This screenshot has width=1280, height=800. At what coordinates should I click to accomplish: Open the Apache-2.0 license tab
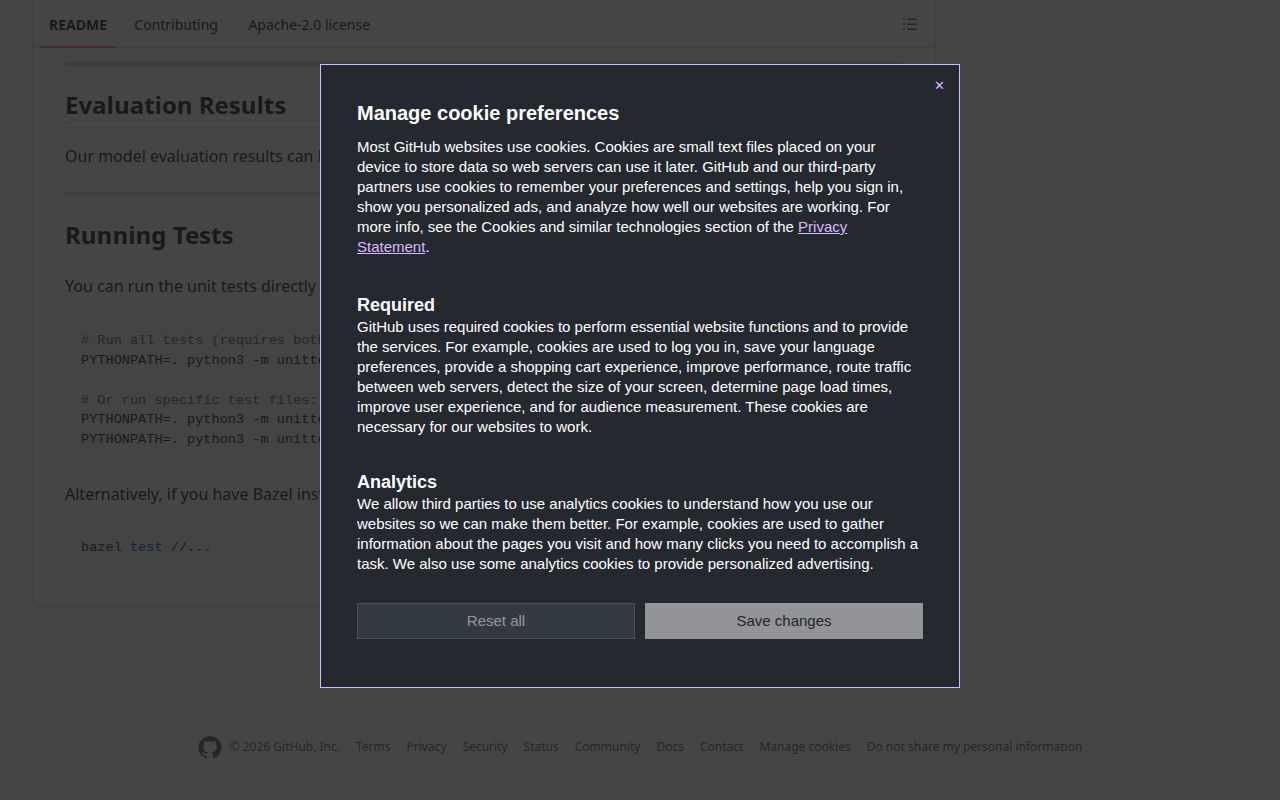pos(309,25)
